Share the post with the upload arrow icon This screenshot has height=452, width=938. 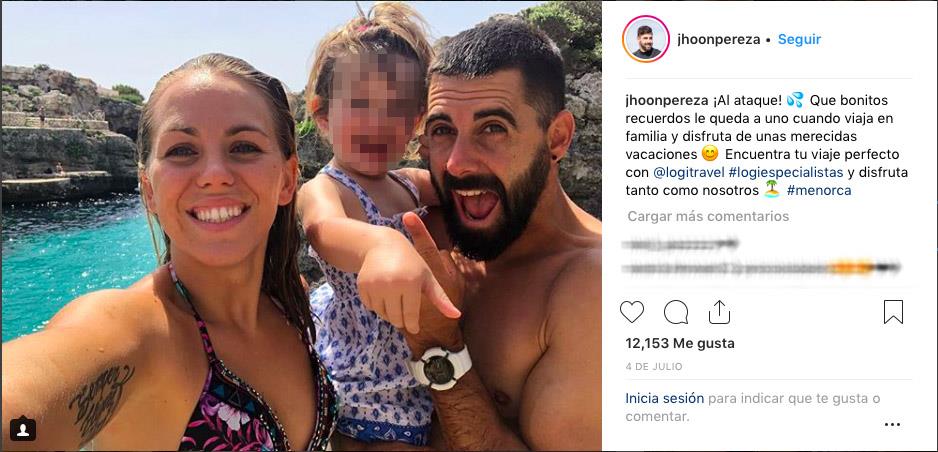(x=719, y=312)
